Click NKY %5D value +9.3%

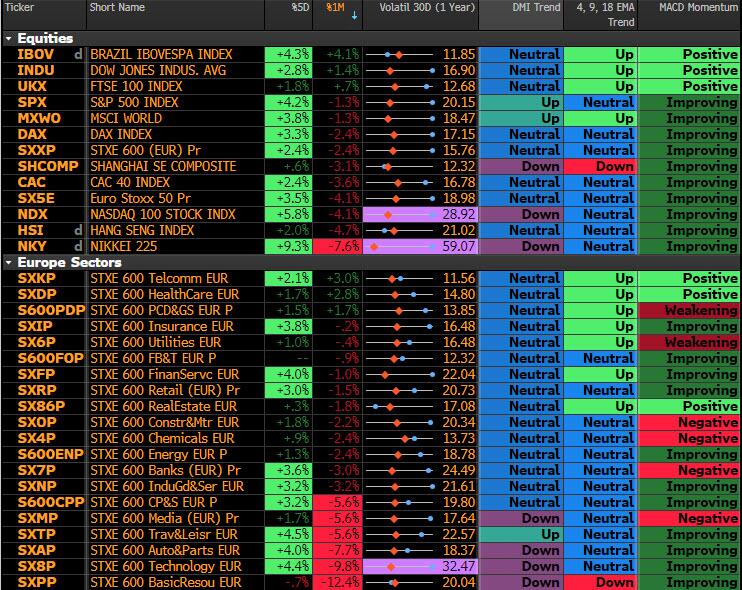288,247
